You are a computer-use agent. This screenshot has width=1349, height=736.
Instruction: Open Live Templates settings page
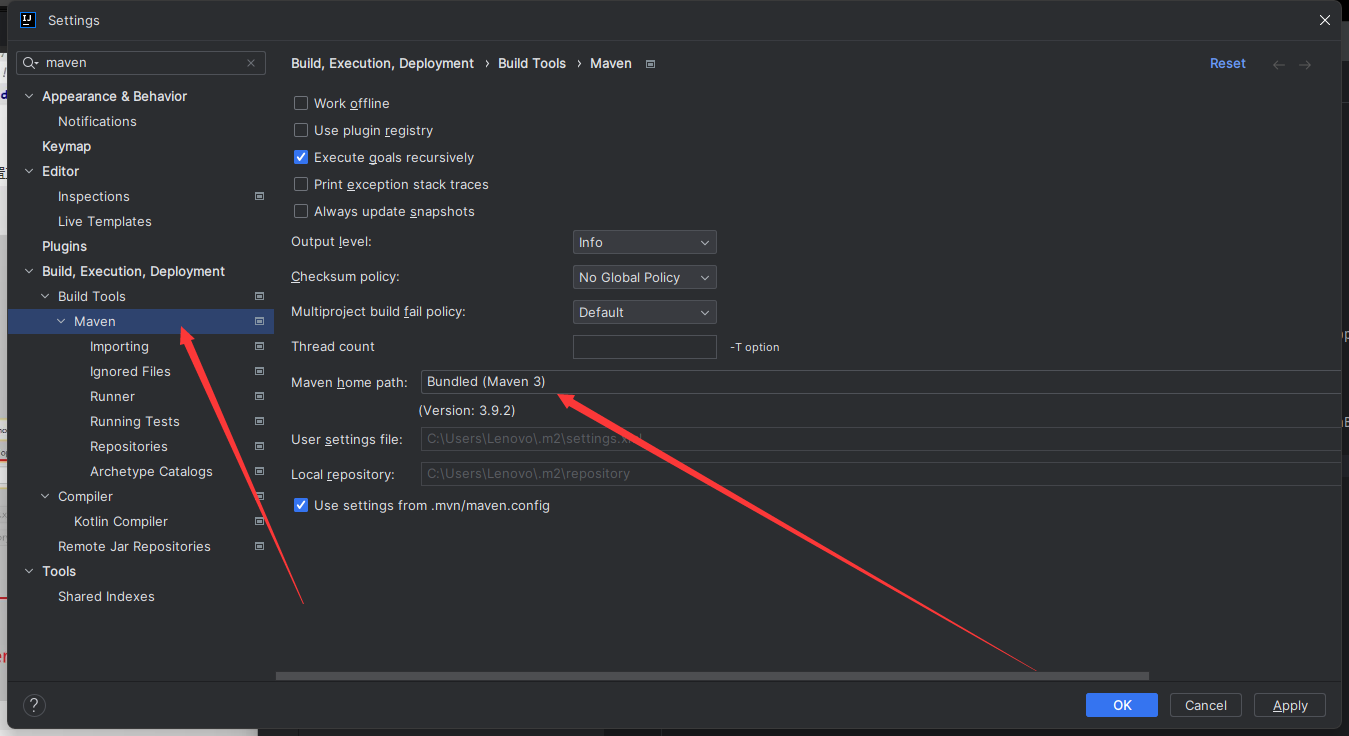(x=105, y=221)
